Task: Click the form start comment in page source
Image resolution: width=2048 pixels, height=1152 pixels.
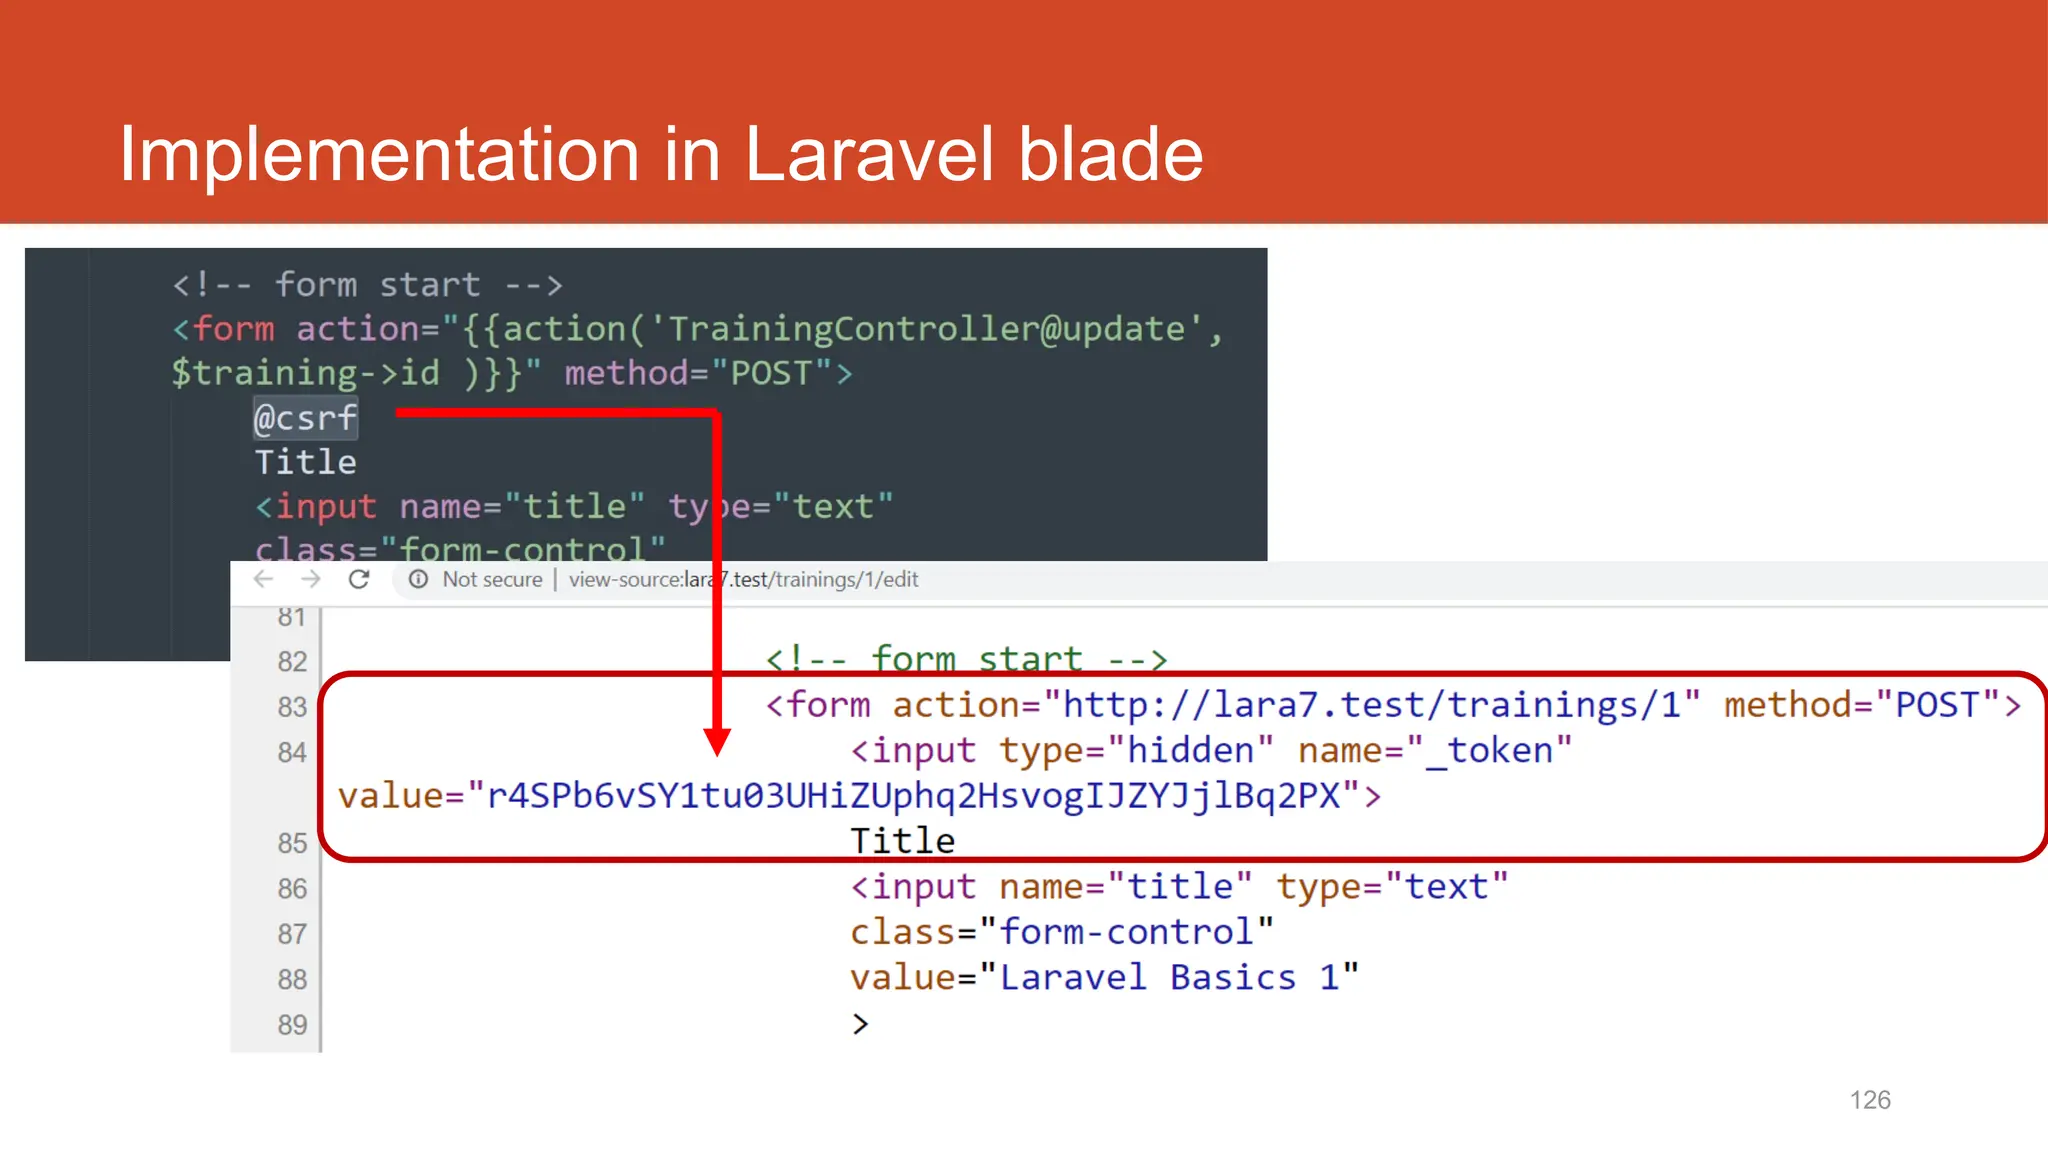Action: (x=967, y=659)
